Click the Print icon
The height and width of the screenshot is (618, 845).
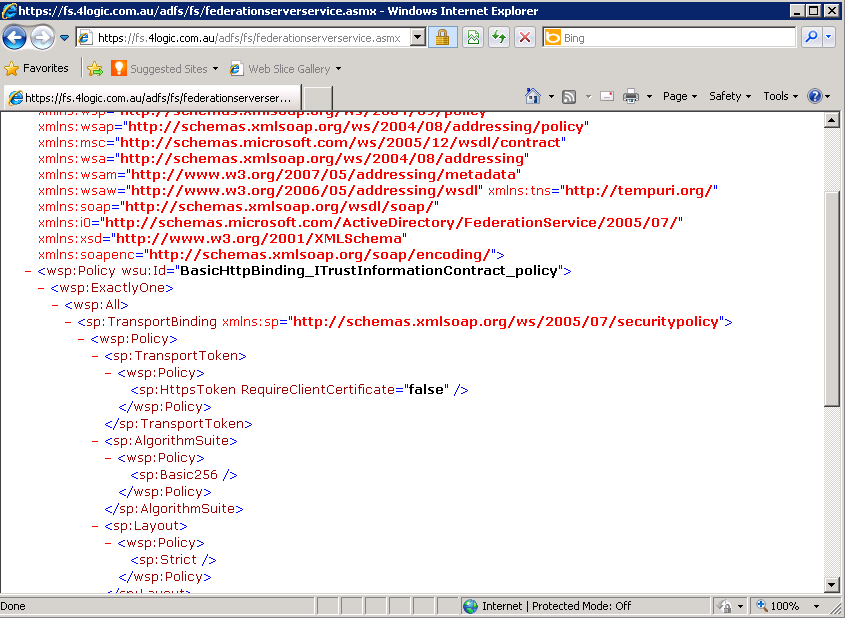(630, 96)
